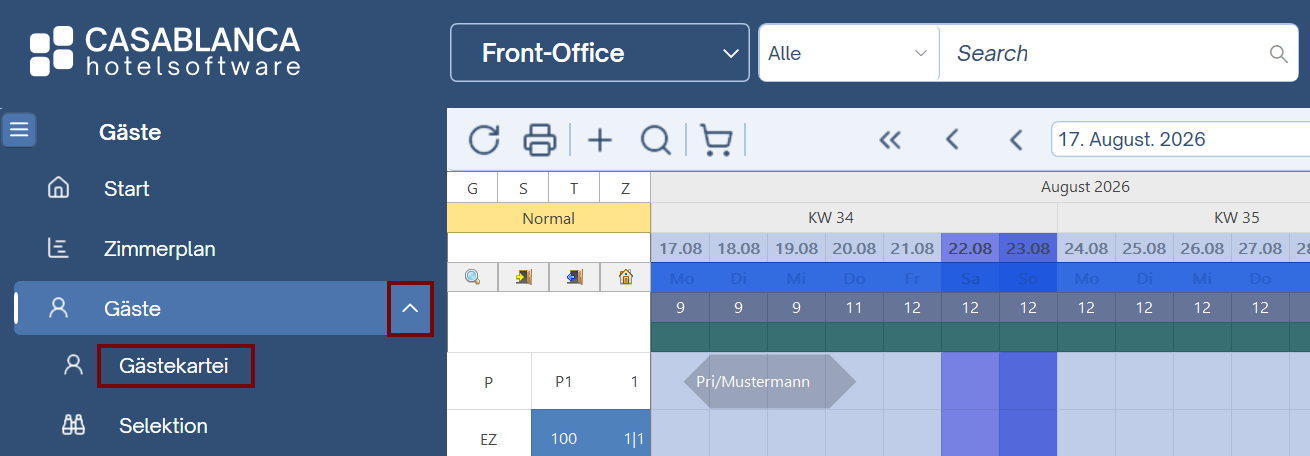The width and height of the screenshot is (1310, 456).
Task: Open the Alle filter dropdown
Action: (848, 53)
